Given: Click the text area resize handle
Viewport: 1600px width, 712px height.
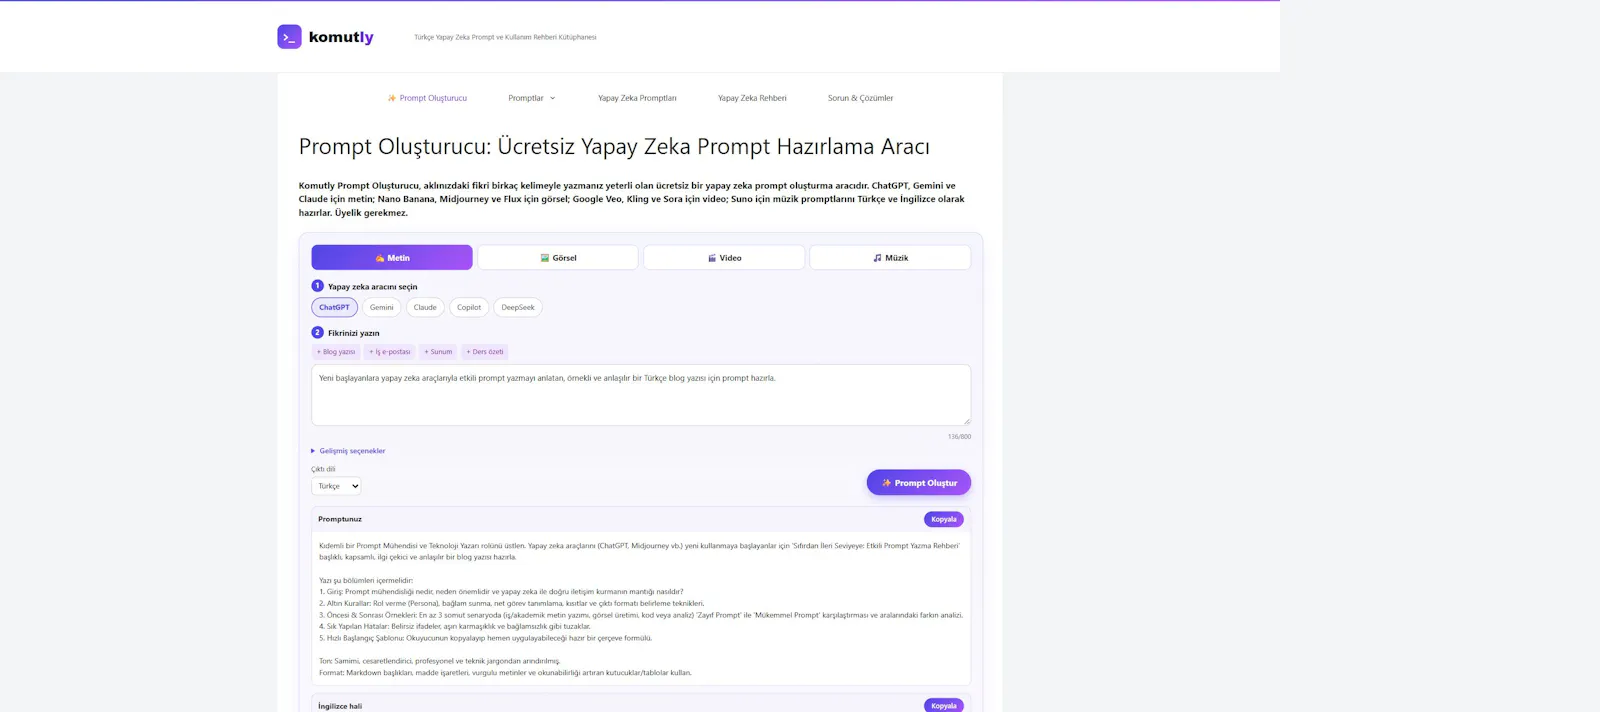Looking at the screenshot, I should (966, 421).
